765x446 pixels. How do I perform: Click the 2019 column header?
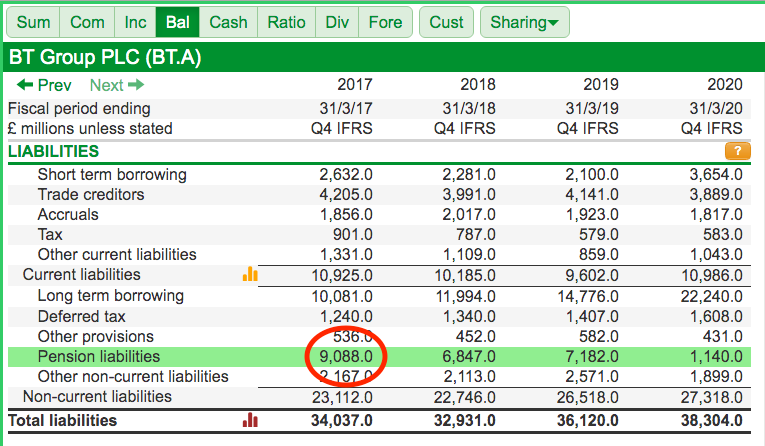(x=601, y=84)
